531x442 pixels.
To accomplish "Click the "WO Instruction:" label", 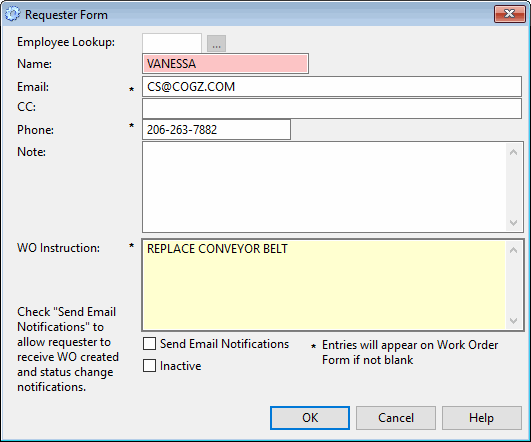I will pos(59,248).
